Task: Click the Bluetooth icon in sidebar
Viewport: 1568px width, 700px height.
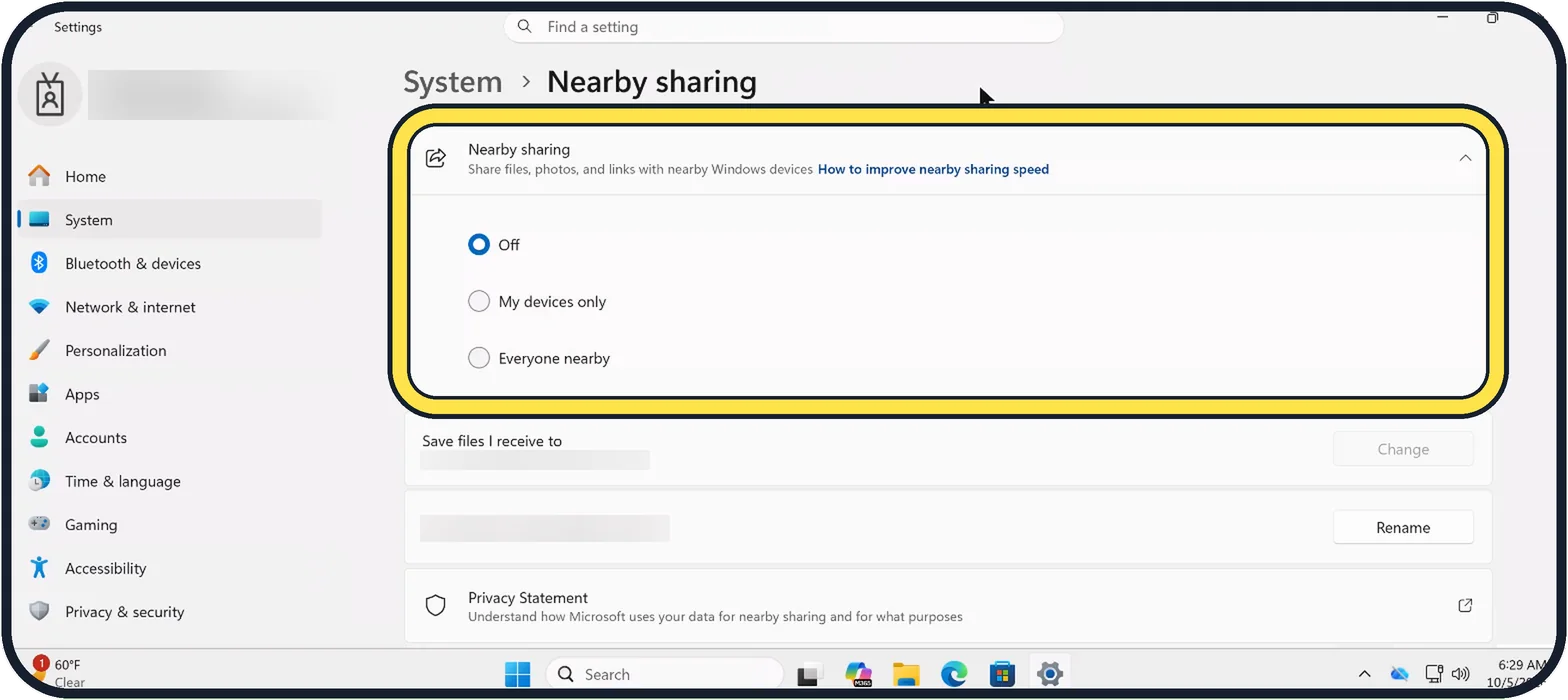Action: (x=39, y=263)
